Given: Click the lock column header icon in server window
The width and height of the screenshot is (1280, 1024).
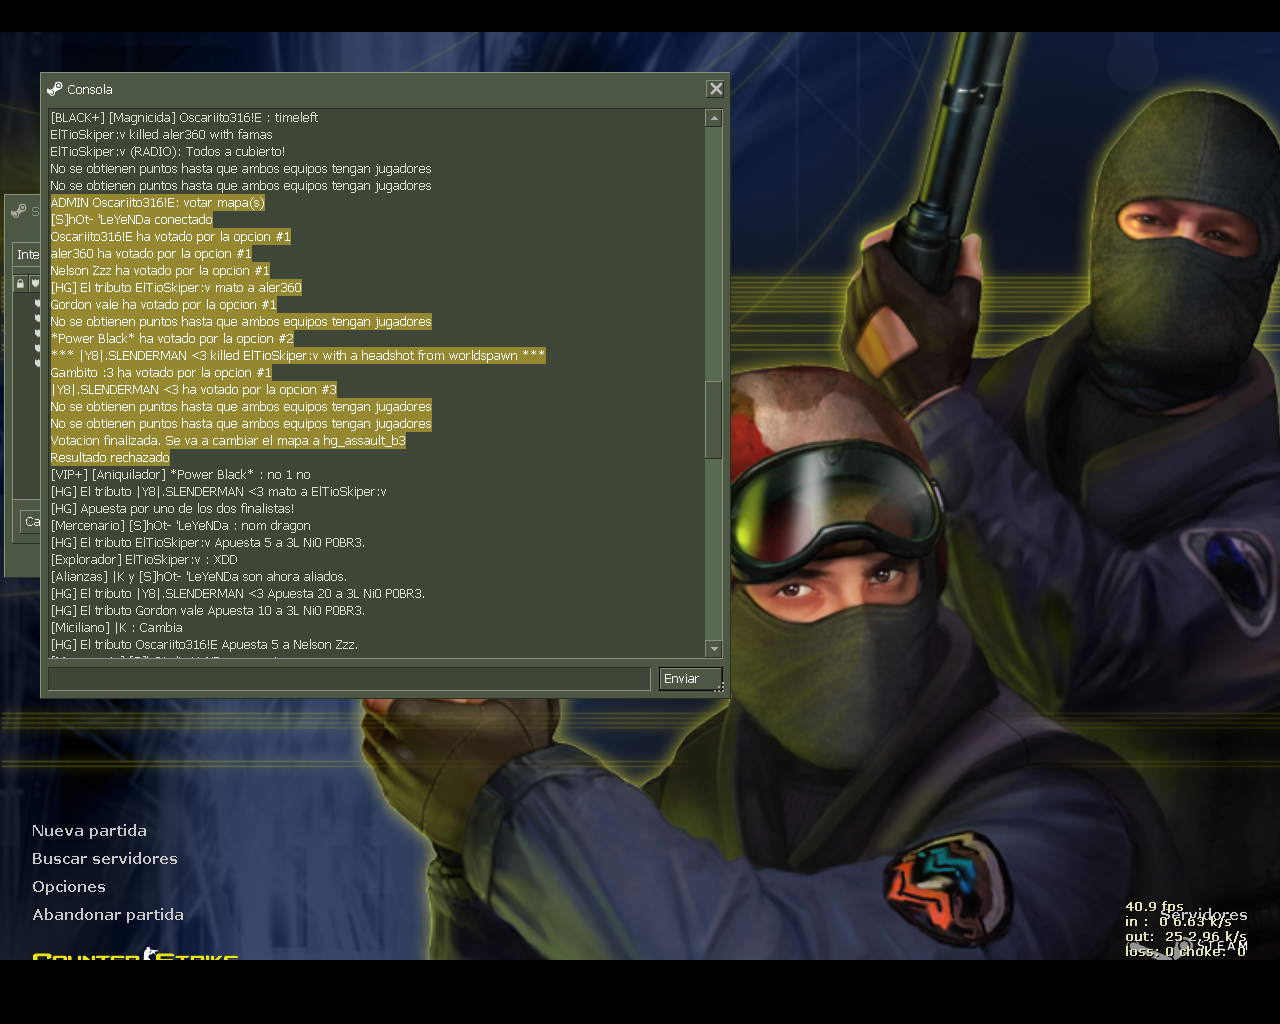Looking at the screenshot, I should point(20,284).
